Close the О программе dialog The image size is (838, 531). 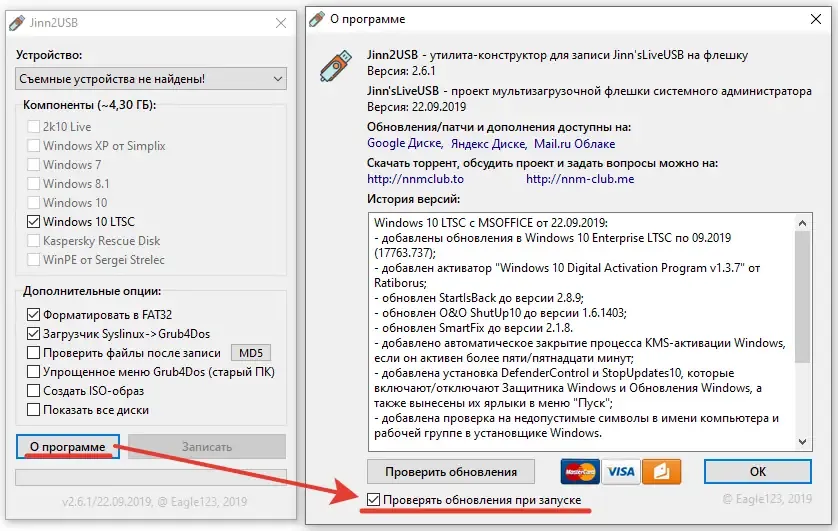816,19
